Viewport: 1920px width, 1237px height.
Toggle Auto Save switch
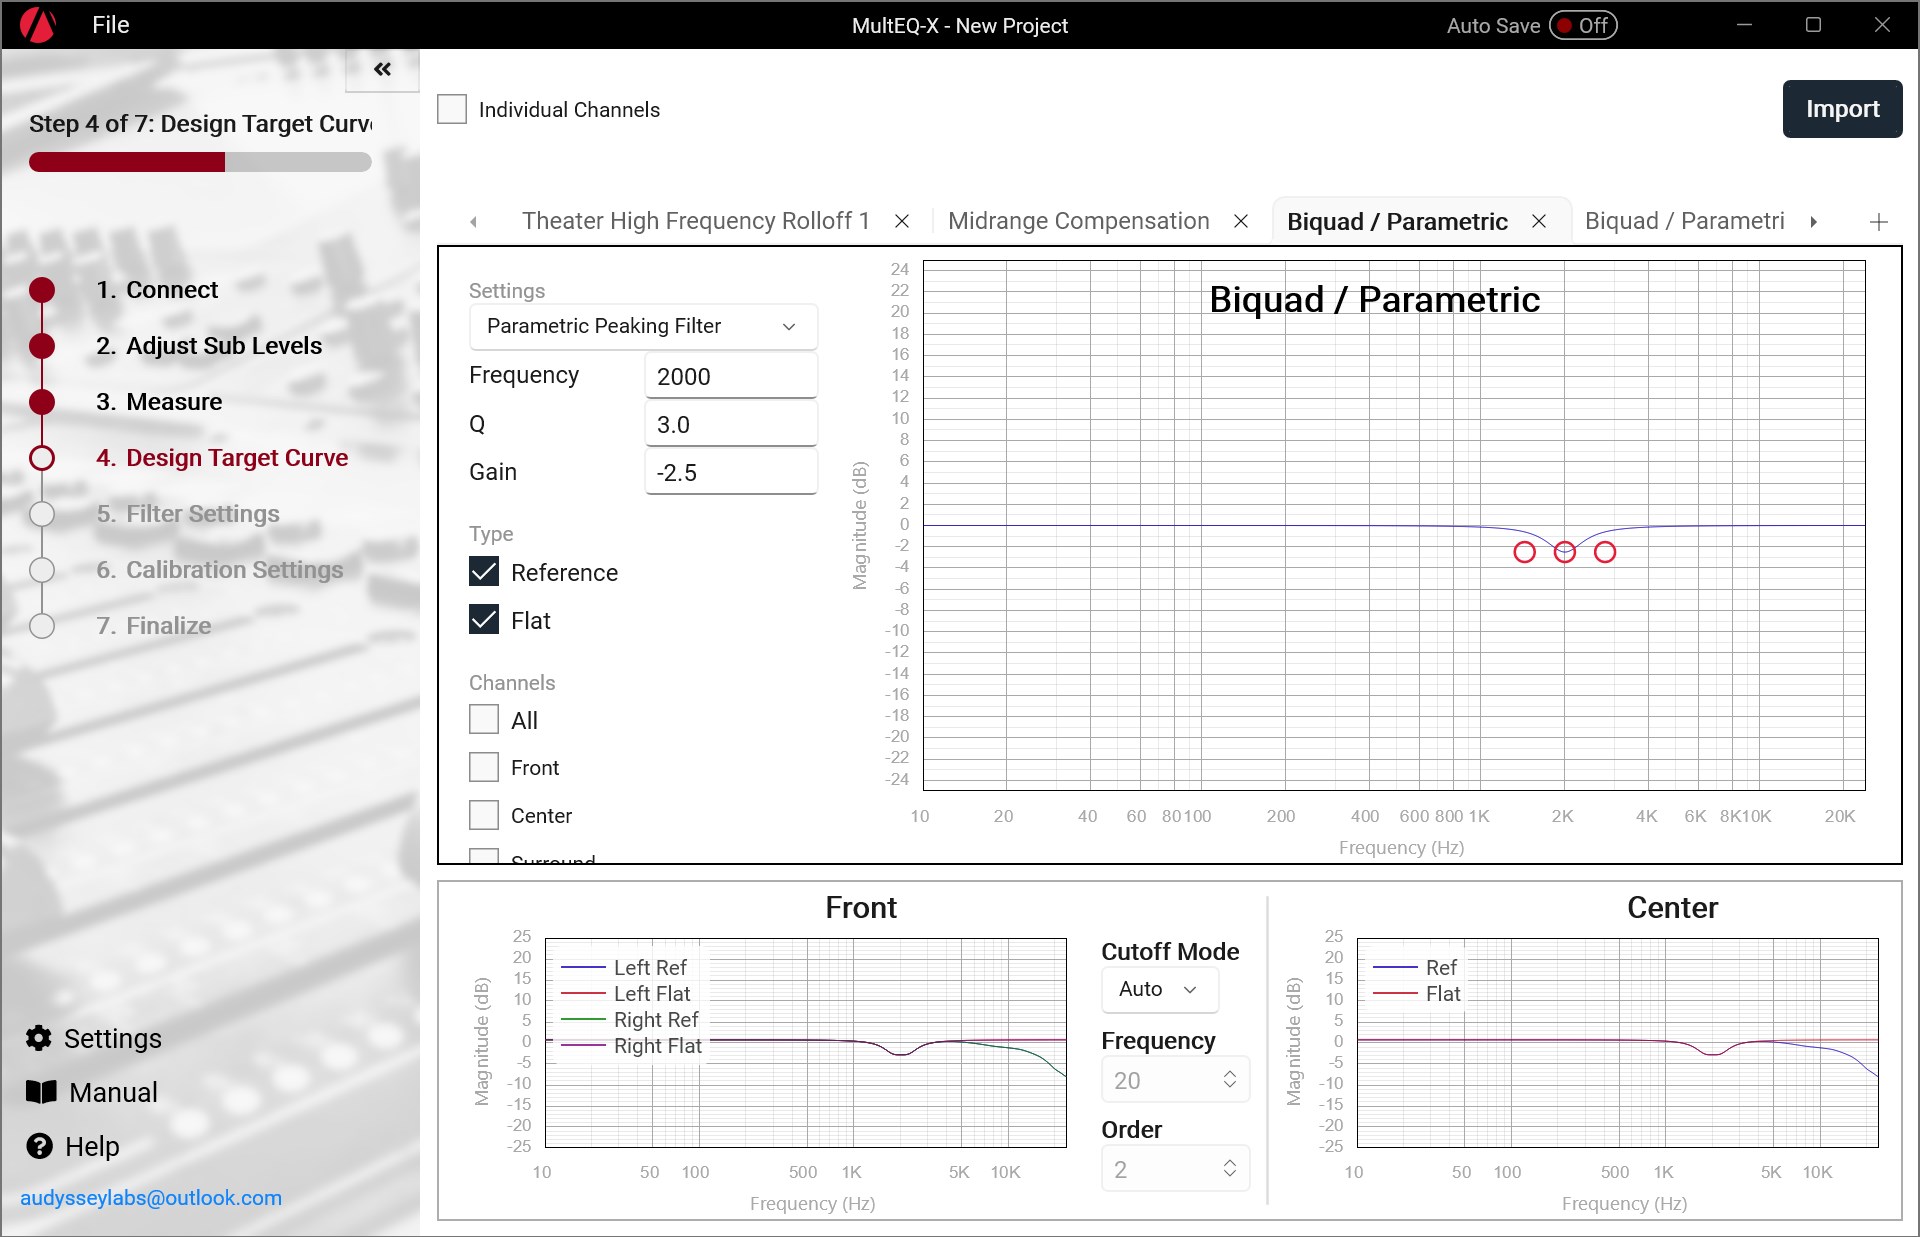1583,25
